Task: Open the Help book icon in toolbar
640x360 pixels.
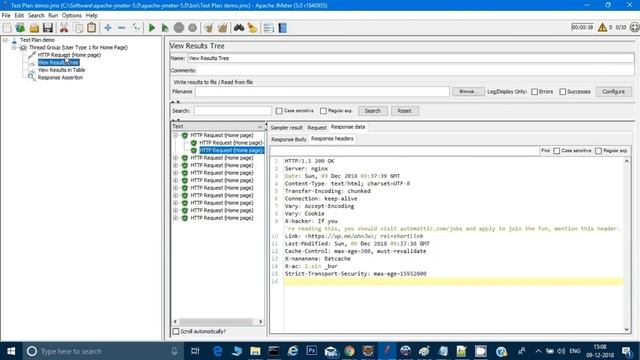Action: (282, 28)
